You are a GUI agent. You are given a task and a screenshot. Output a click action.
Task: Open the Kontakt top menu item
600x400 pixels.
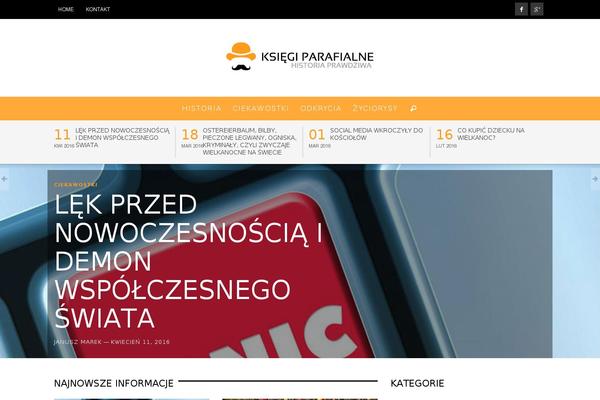(x=98, y=9)
